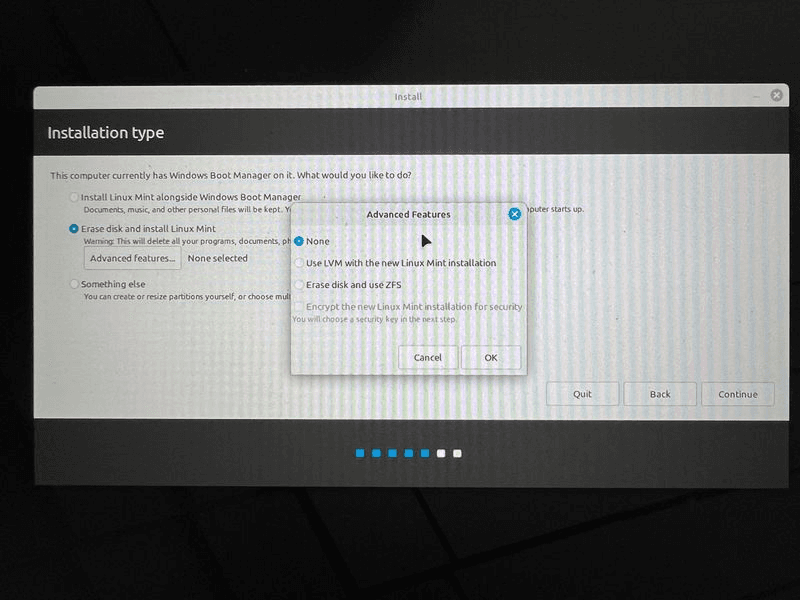Go Back to the previous step

pyautogui.click(x=660, y=394)
